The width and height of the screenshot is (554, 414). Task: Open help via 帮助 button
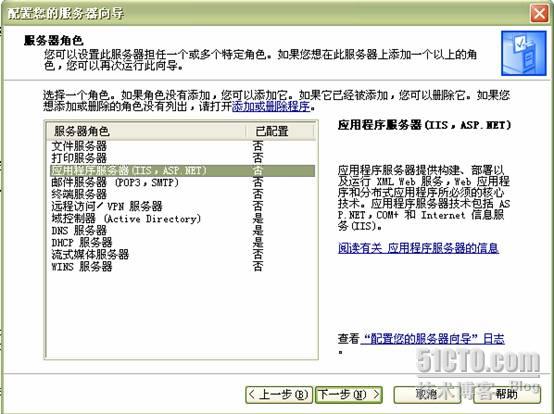pos(507,395)
